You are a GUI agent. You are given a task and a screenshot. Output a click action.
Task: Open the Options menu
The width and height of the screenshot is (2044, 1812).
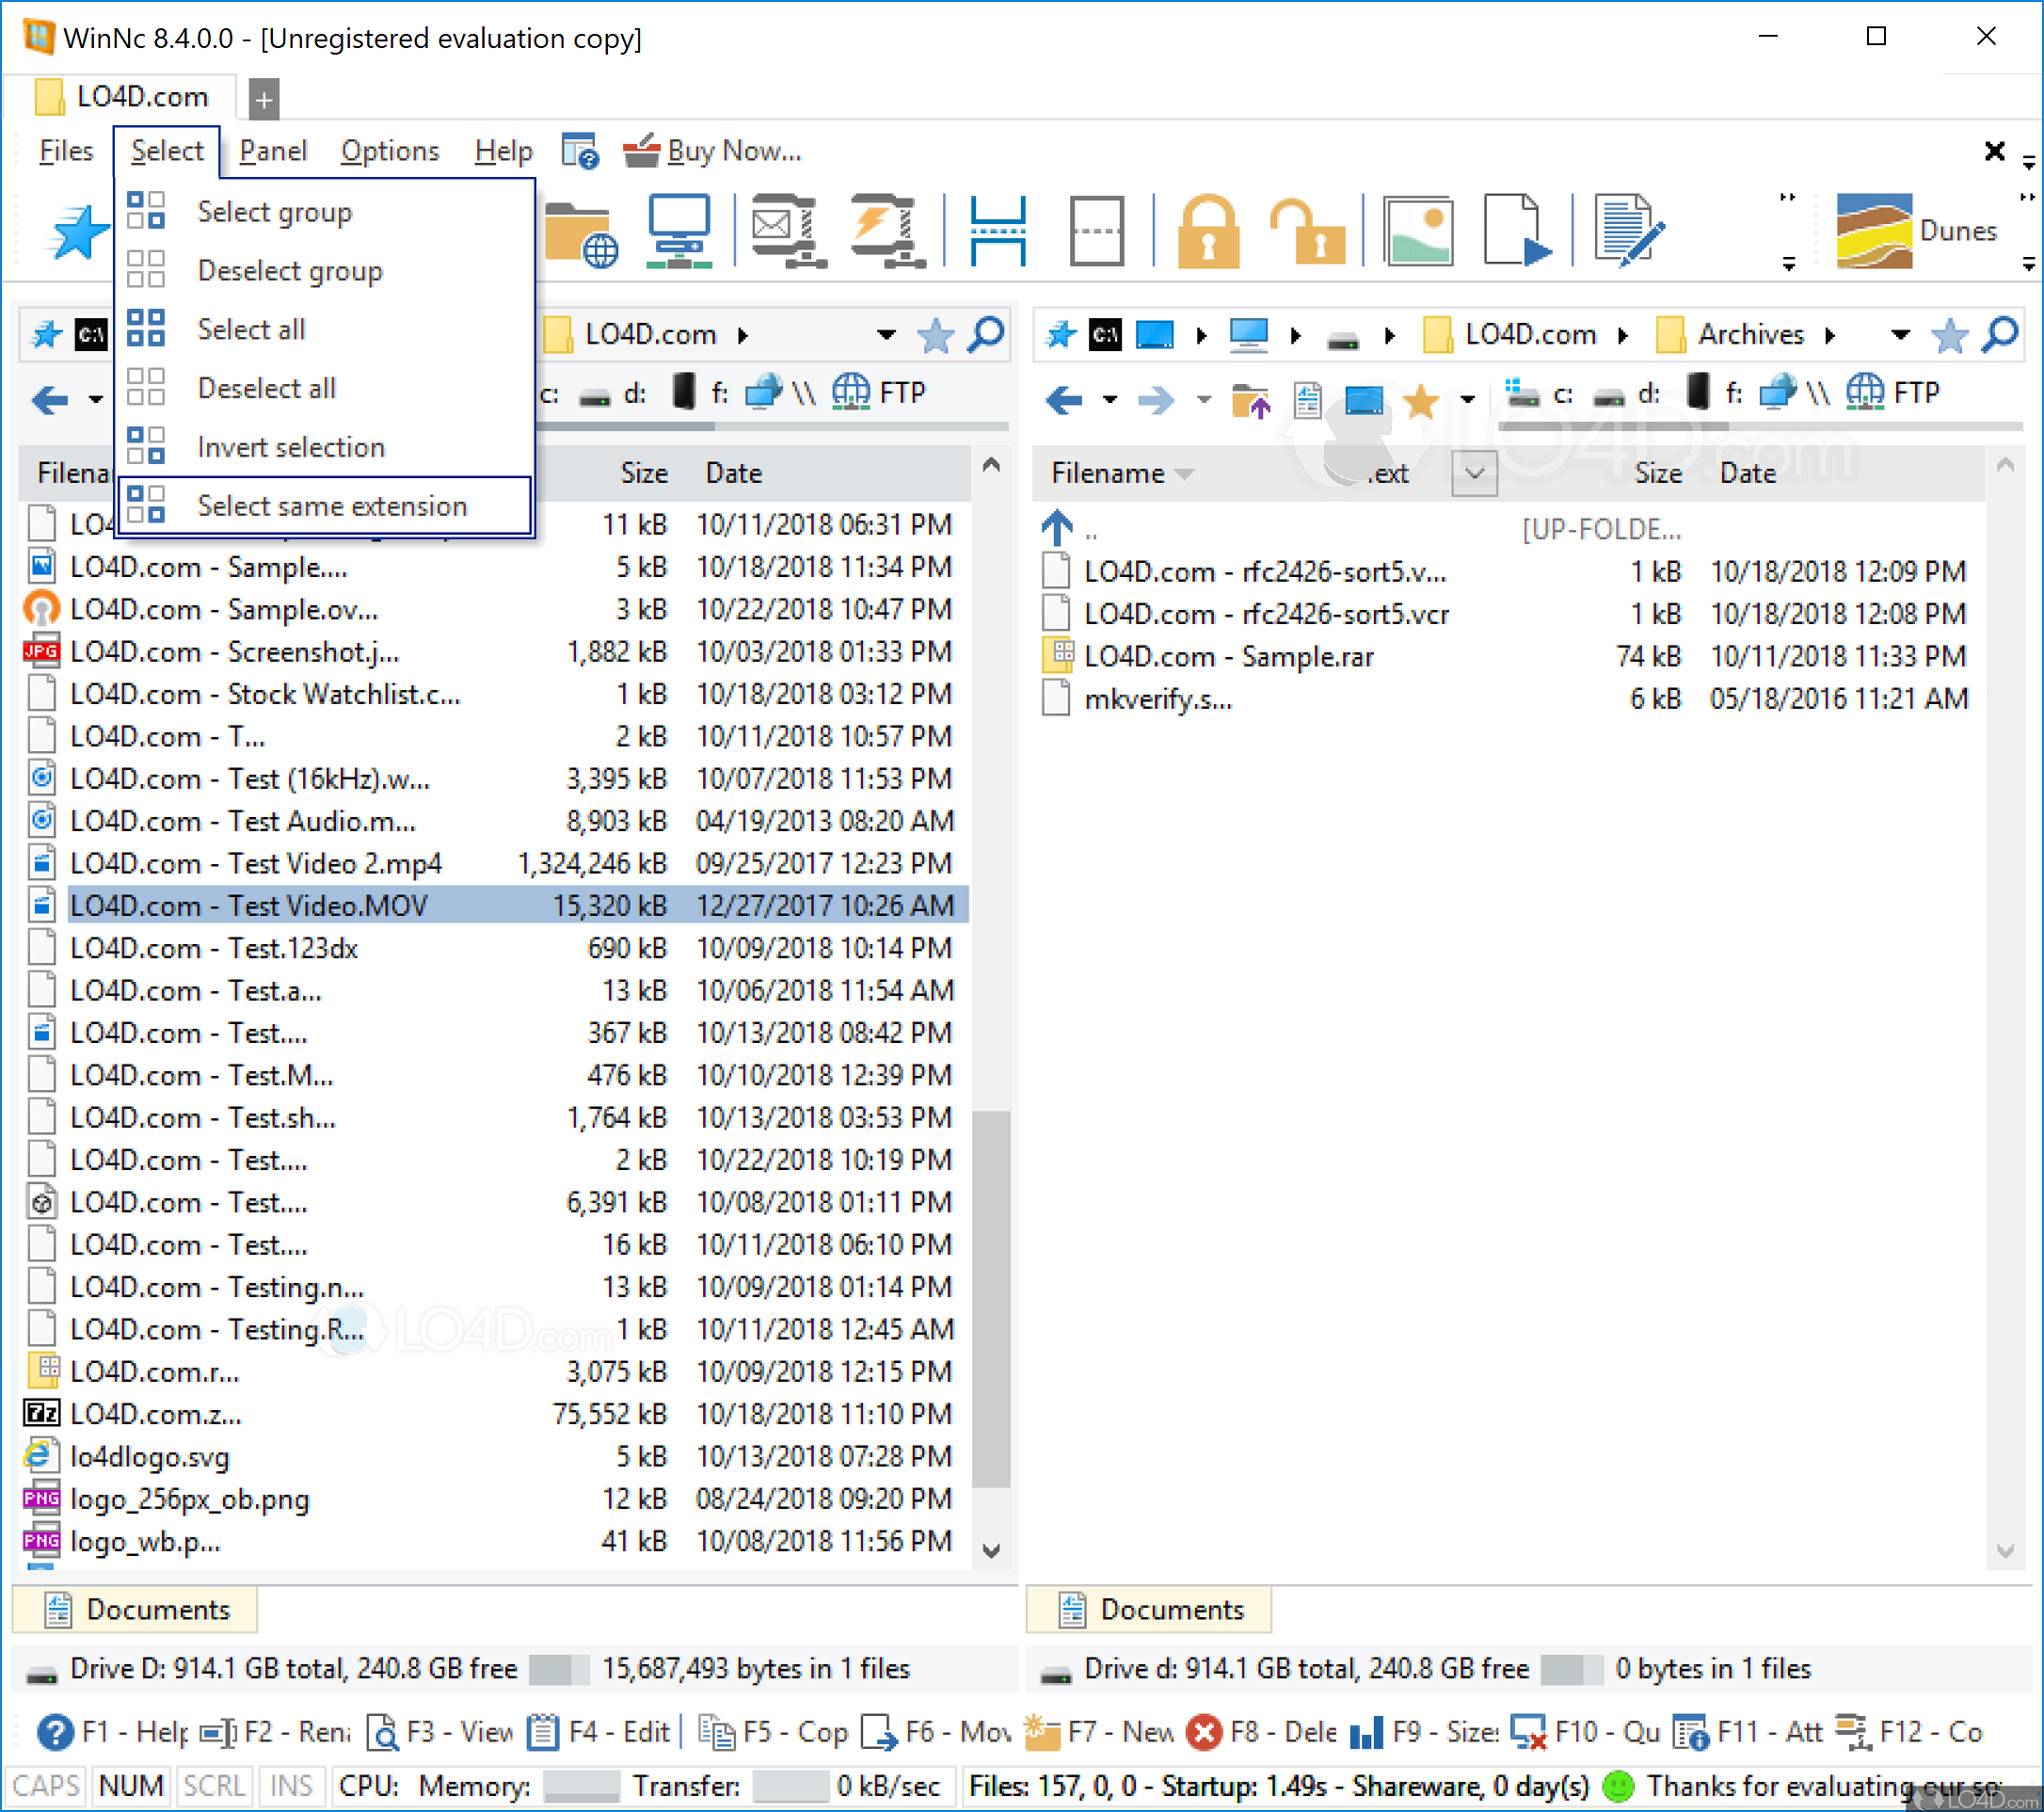point(390,151)
